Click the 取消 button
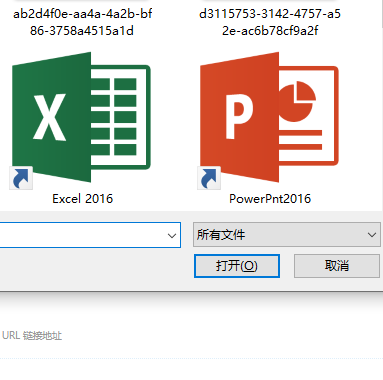 click(x=337, y=266)
